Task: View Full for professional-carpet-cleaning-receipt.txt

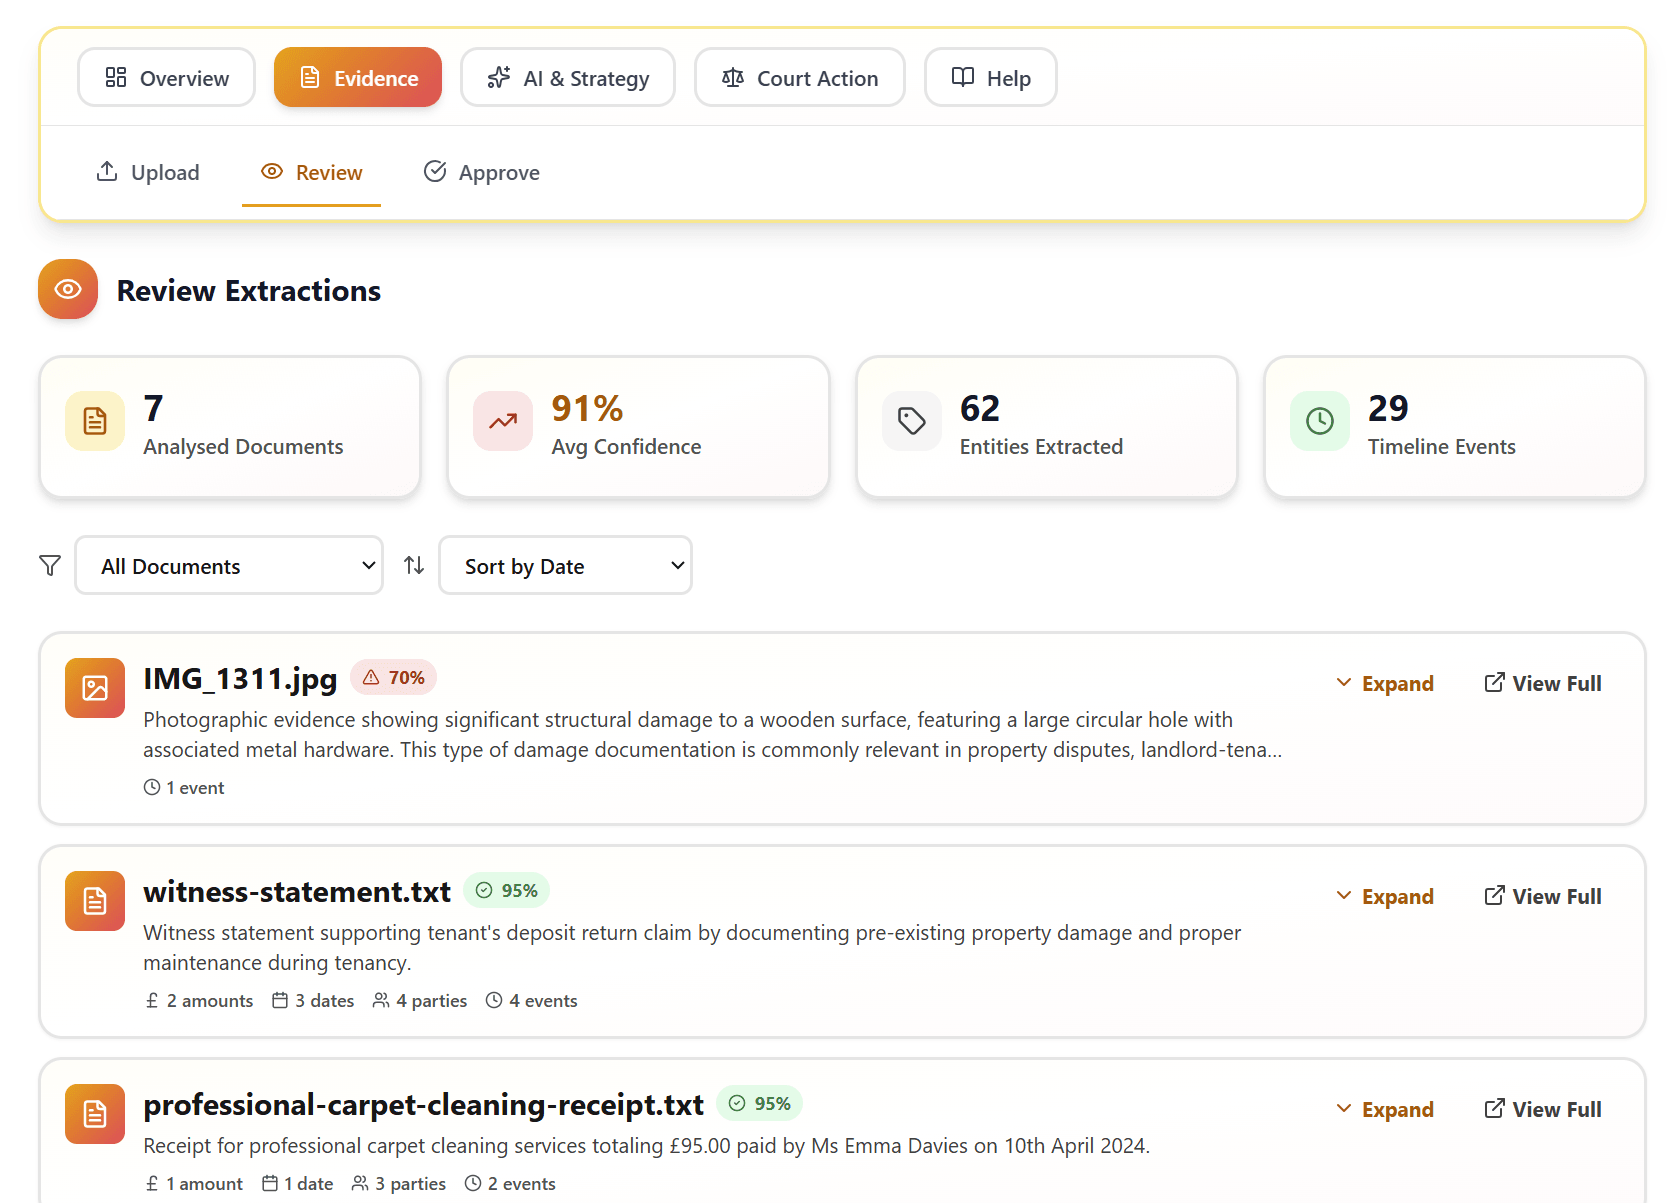Action: coord(1542,1109)
